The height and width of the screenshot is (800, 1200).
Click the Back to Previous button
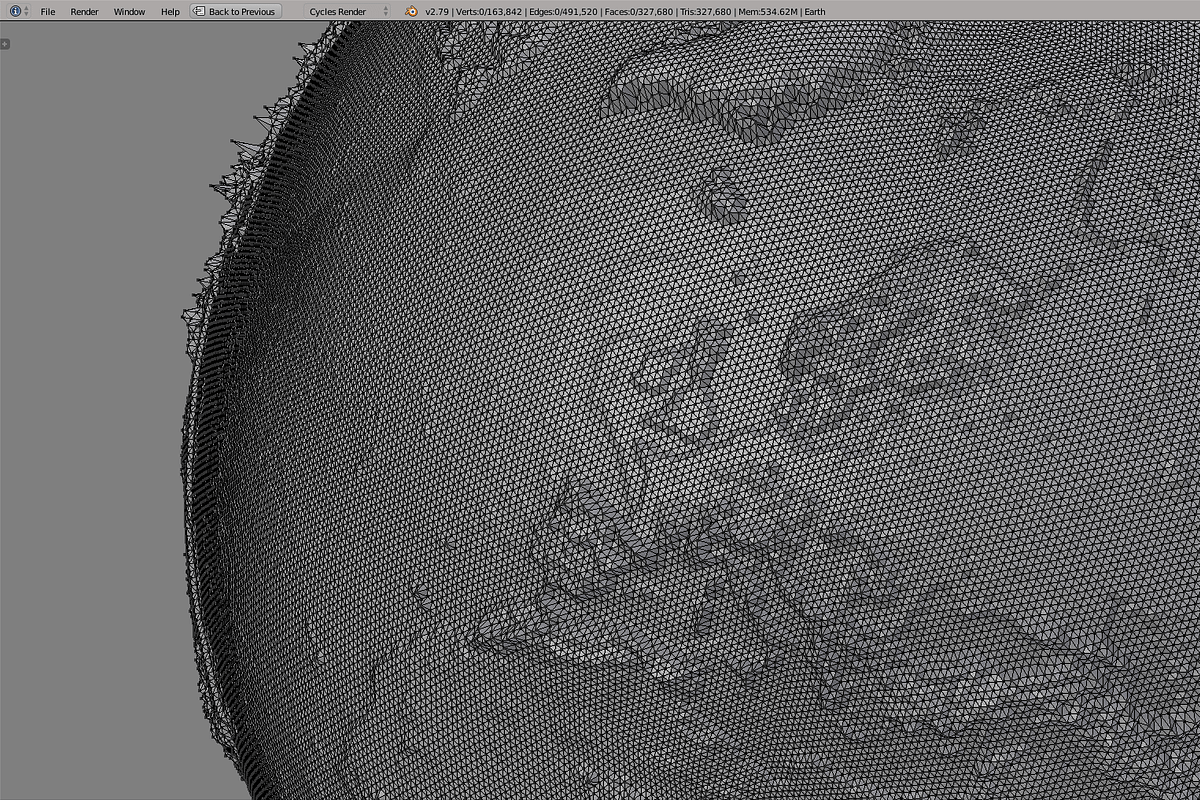coord(236,11)
